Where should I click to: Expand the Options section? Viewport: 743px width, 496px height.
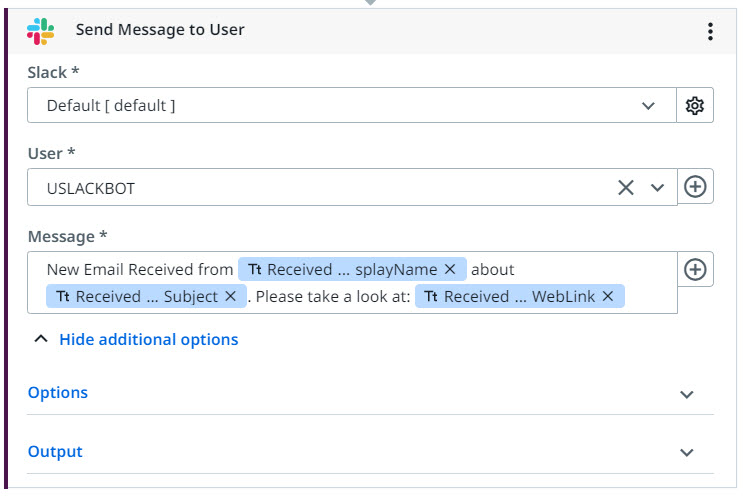coord(370,393)
